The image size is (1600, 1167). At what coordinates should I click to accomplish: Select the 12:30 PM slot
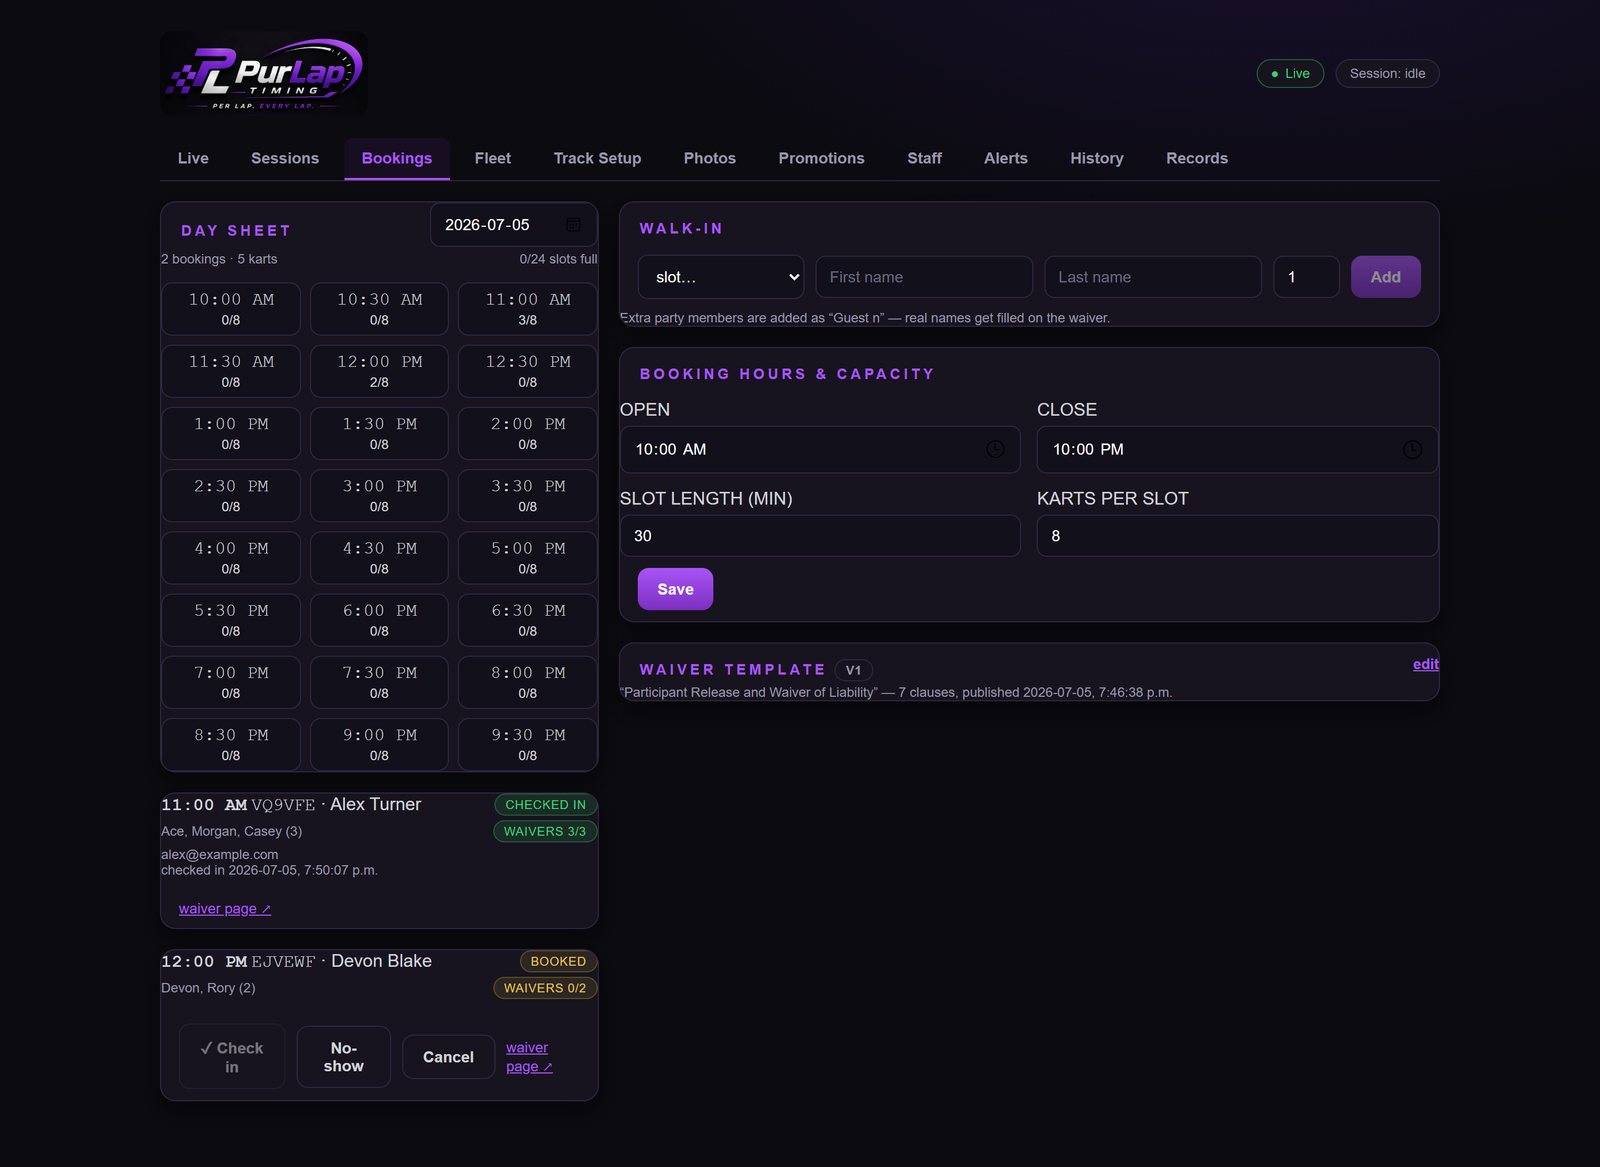pyautogui.click(x=528, y=371)
